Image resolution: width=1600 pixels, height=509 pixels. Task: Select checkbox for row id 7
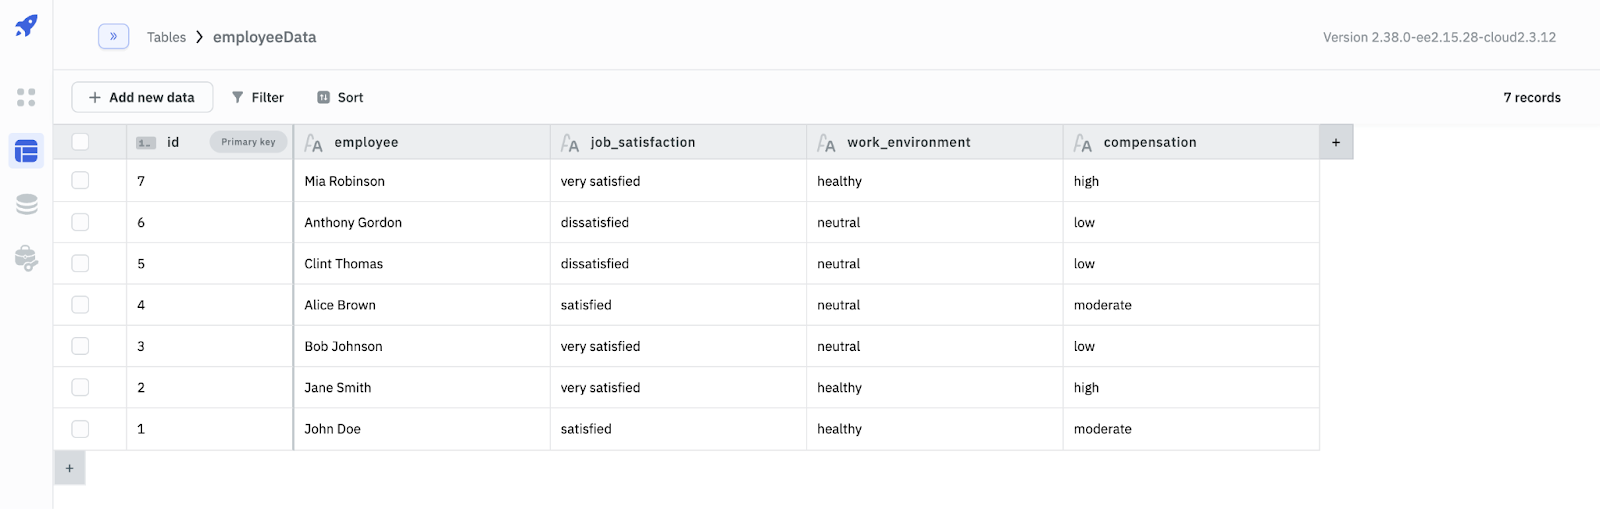click(80, 181)
